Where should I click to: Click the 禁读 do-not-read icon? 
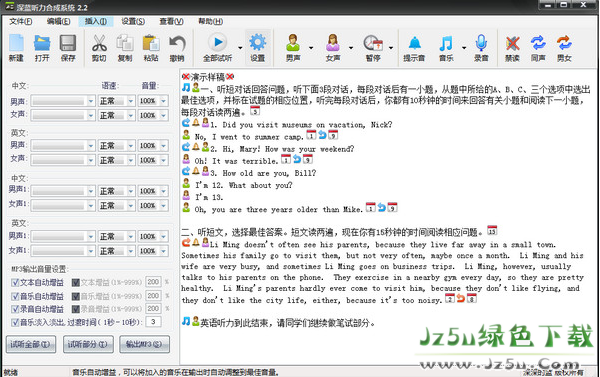pos(512,48)
